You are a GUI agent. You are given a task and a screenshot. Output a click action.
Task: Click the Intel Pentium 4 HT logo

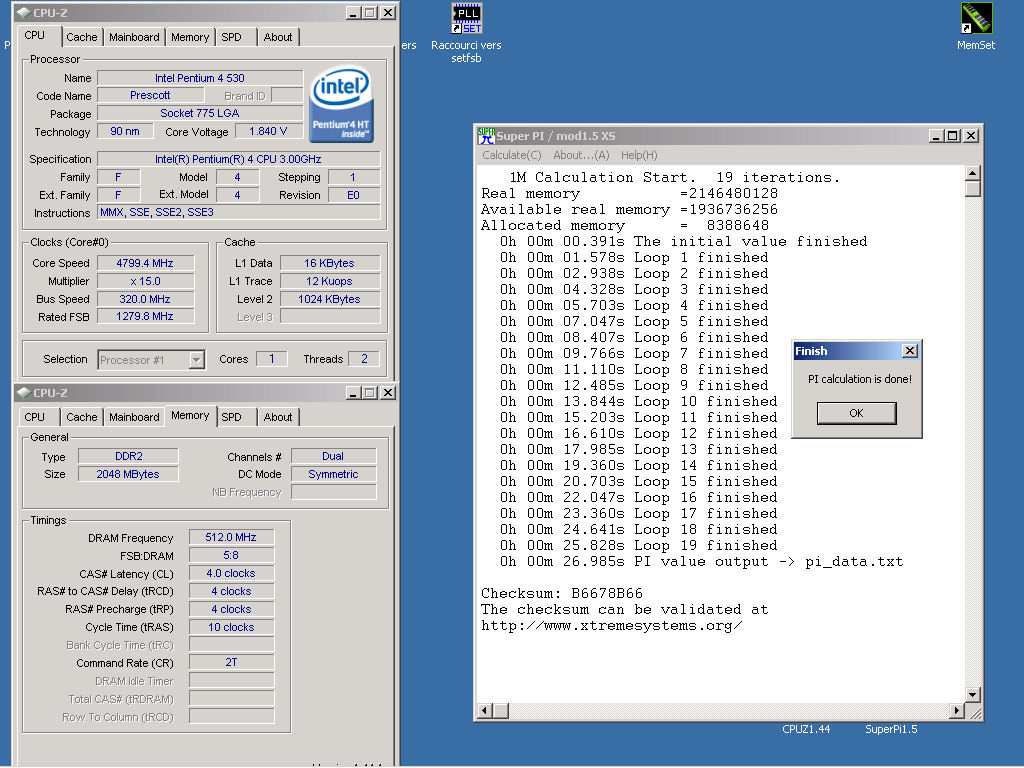click(342, 104)
